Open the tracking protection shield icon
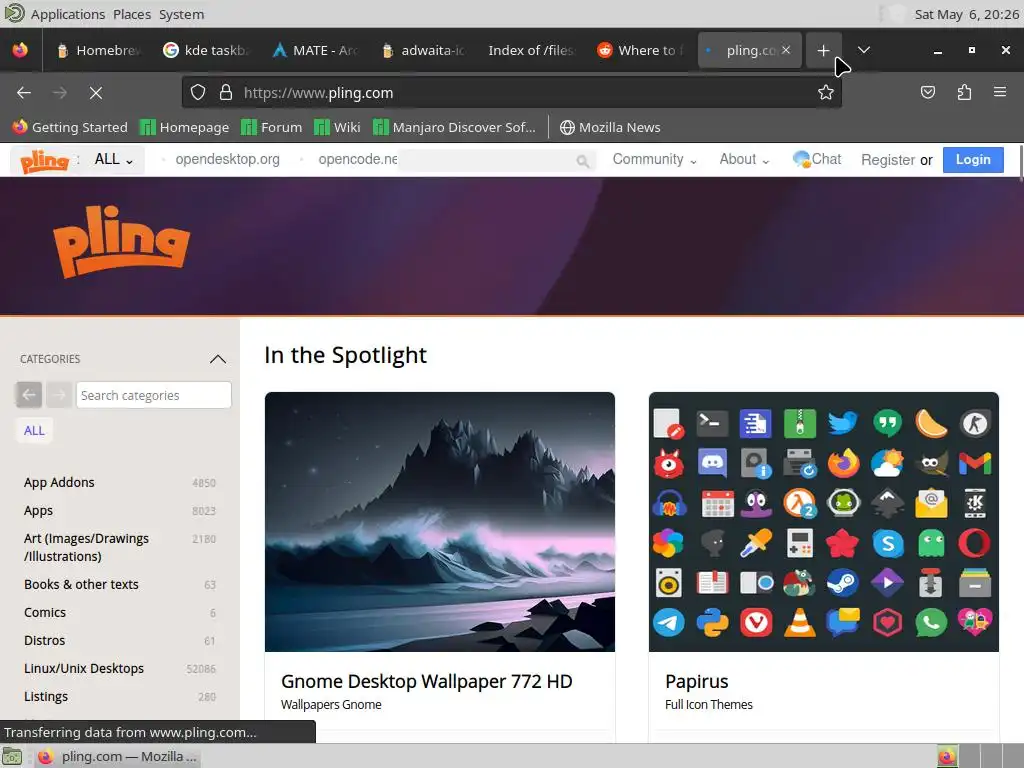This screenshot has height=768, width=1024. [x=198, y=93]
